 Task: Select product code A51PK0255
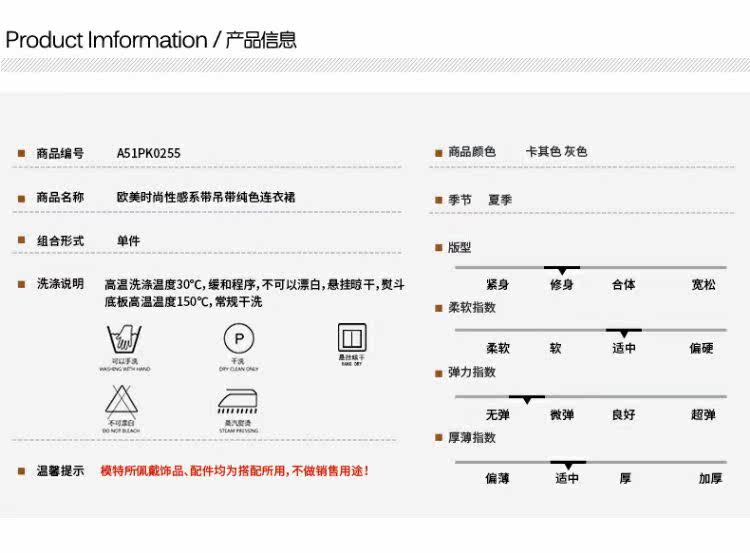(x=149, y=154)
